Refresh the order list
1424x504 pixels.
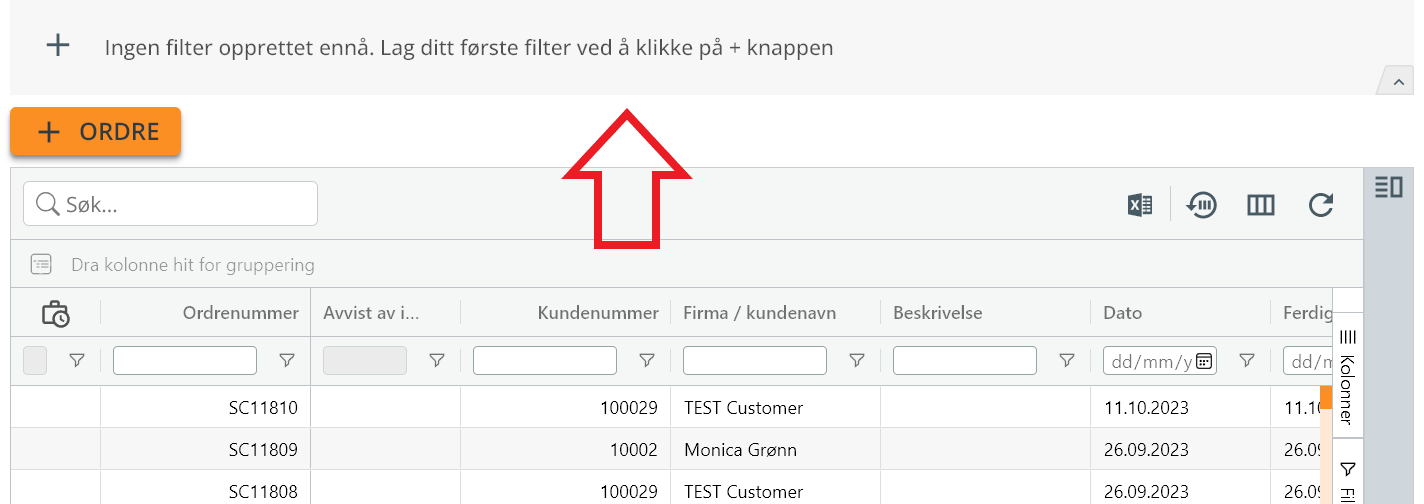[1321, 205]
